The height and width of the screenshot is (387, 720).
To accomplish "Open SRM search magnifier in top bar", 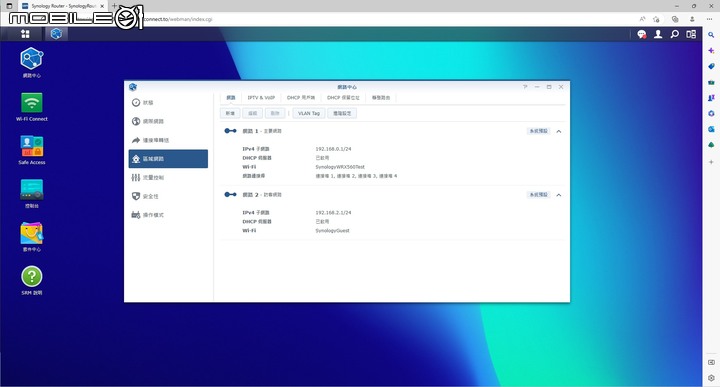I will click(x=675, y=34).
